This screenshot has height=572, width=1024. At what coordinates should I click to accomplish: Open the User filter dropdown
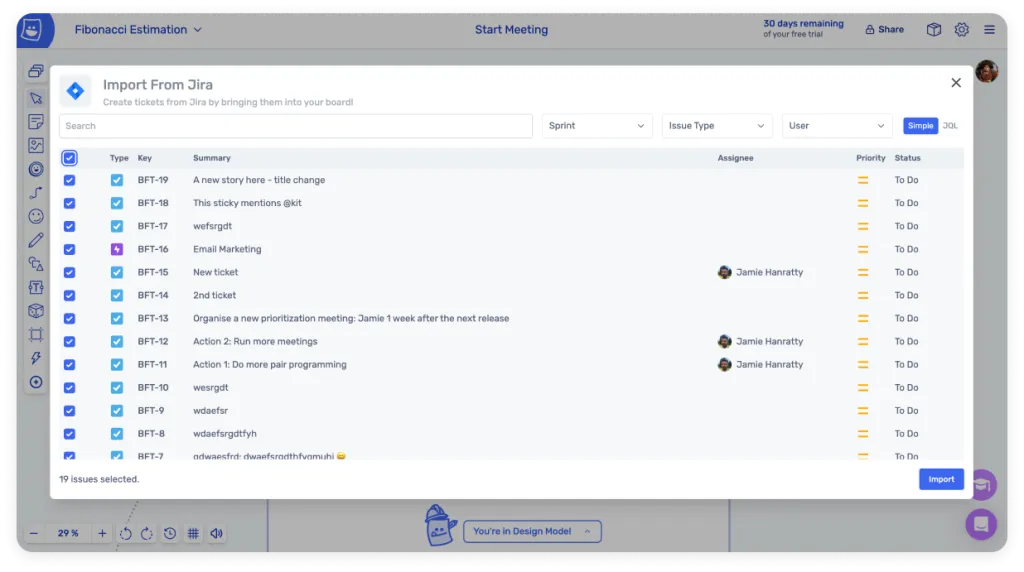(x=836, y=126)
